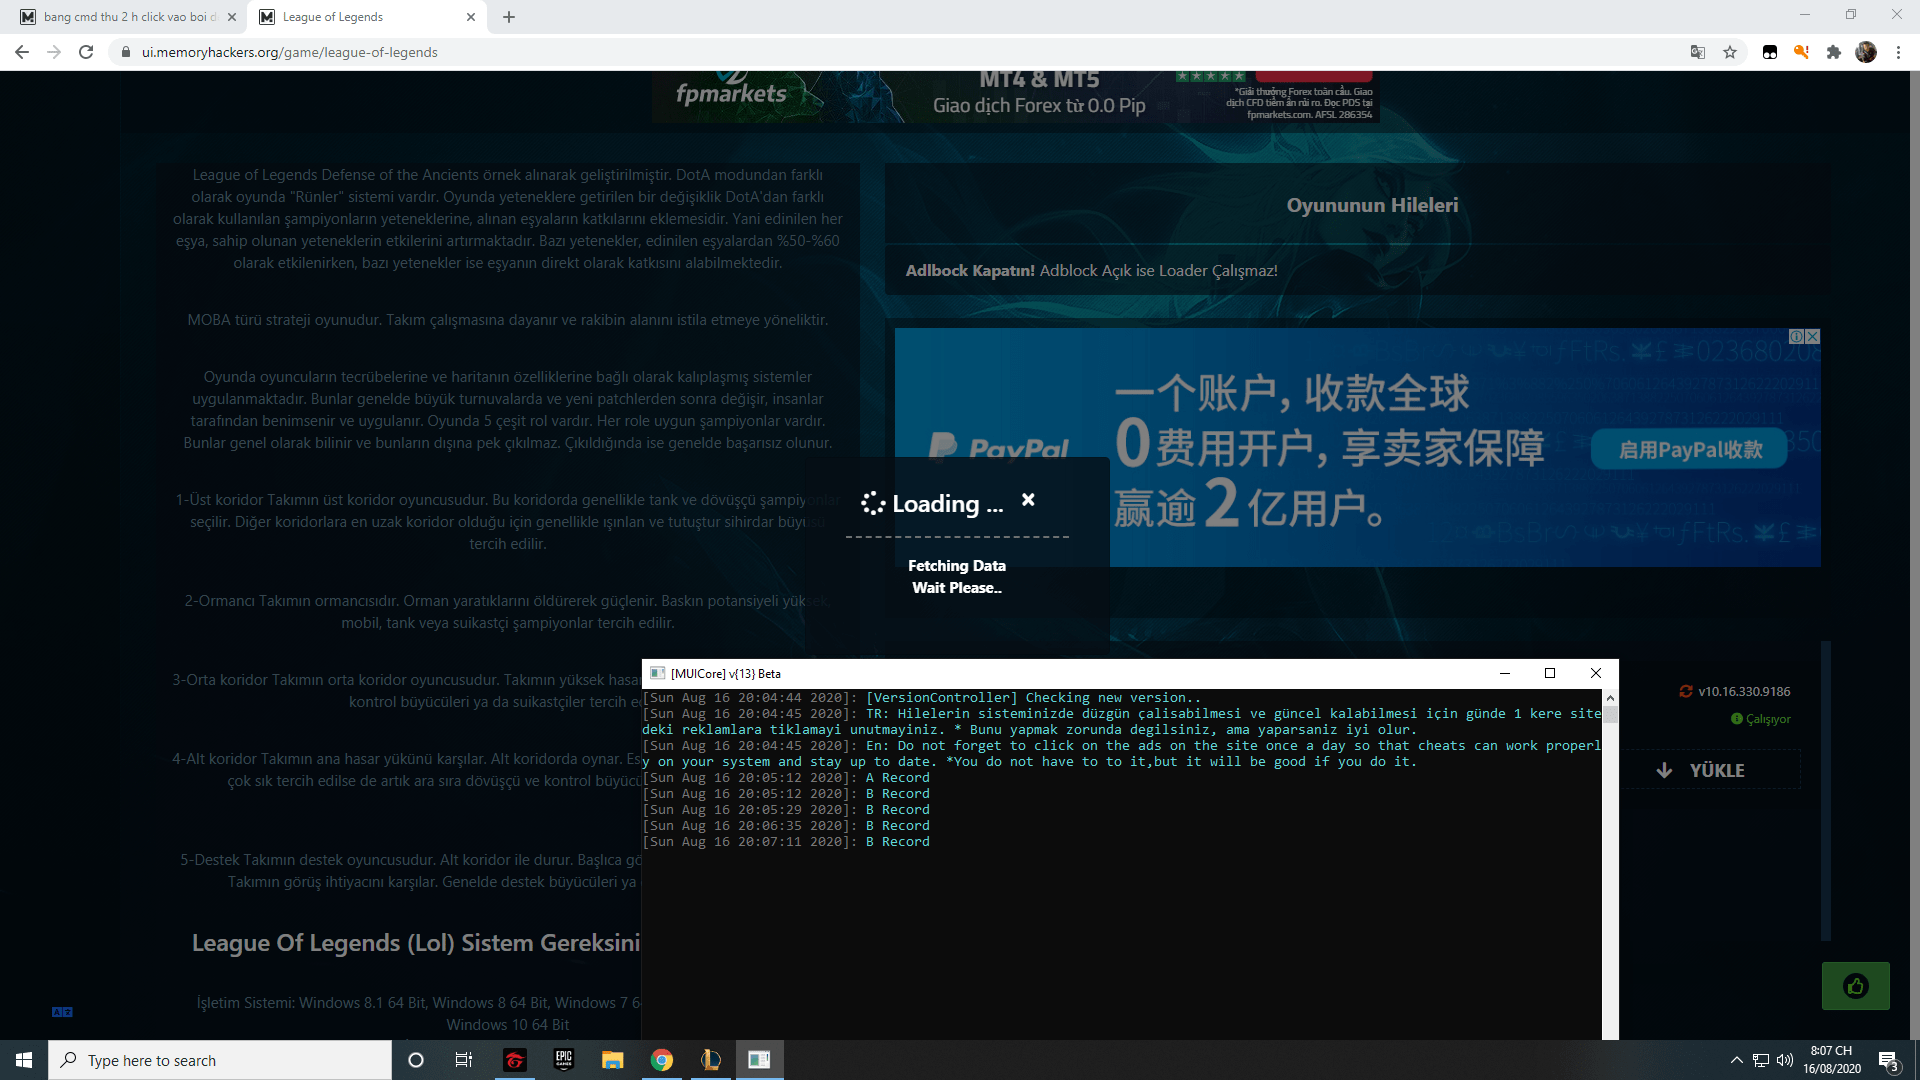This screenshot has height=1080, width=1920.
Task: Click the padlock site info icon
Action: pos(126,52)
